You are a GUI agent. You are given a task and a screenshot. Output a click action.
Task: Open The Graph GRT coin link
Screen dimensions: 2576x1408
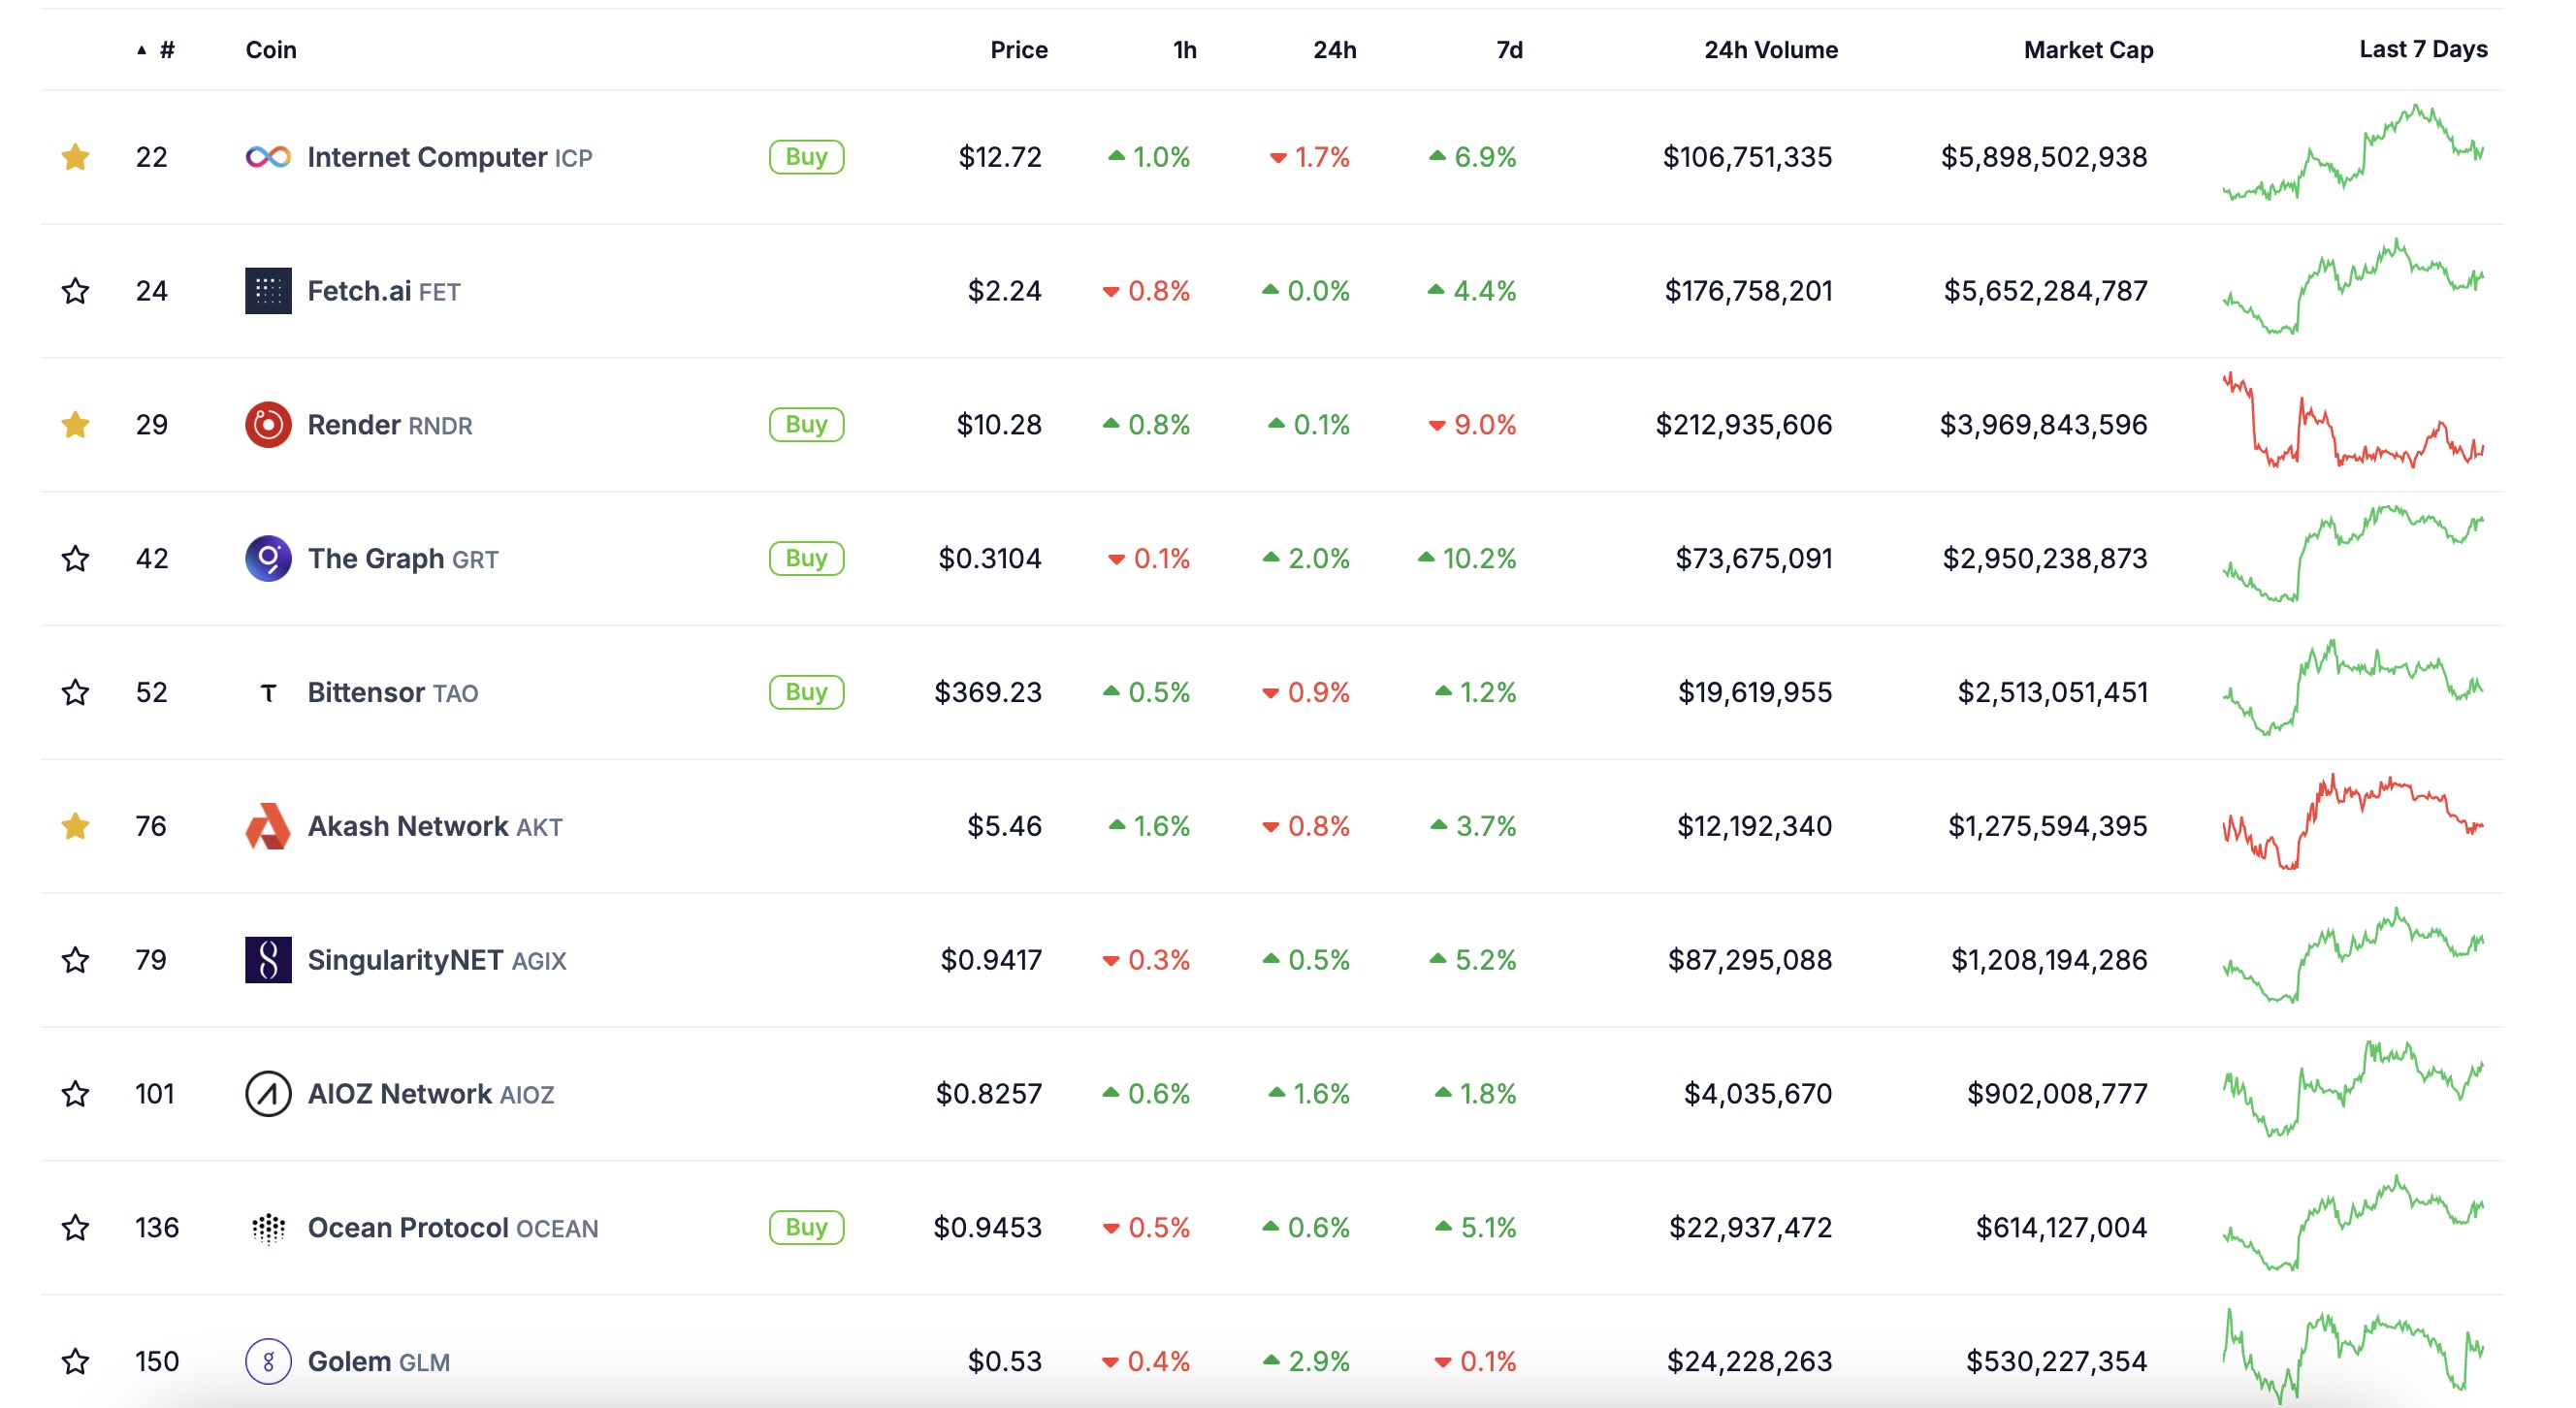pyautogui.click(x=402, y=558)
